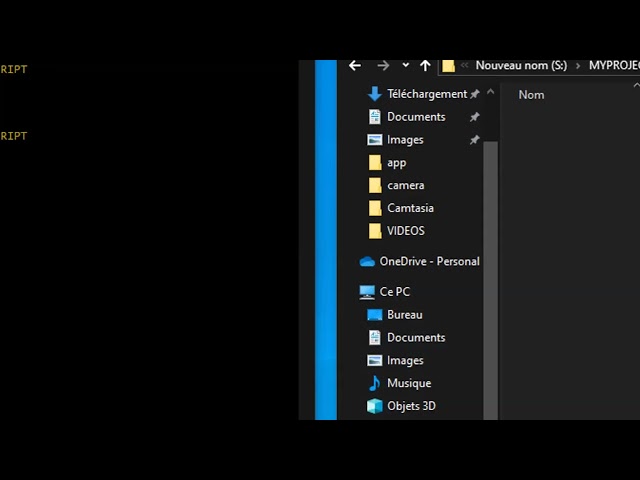Open Musique folder
This screenshot has height=480, width=640.
point(409,383)
